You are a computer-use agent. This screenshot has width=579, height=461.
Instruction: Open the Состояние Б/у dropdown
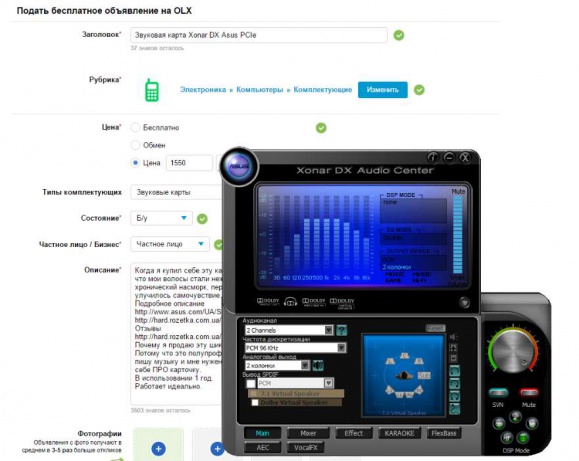pos(161,218)
